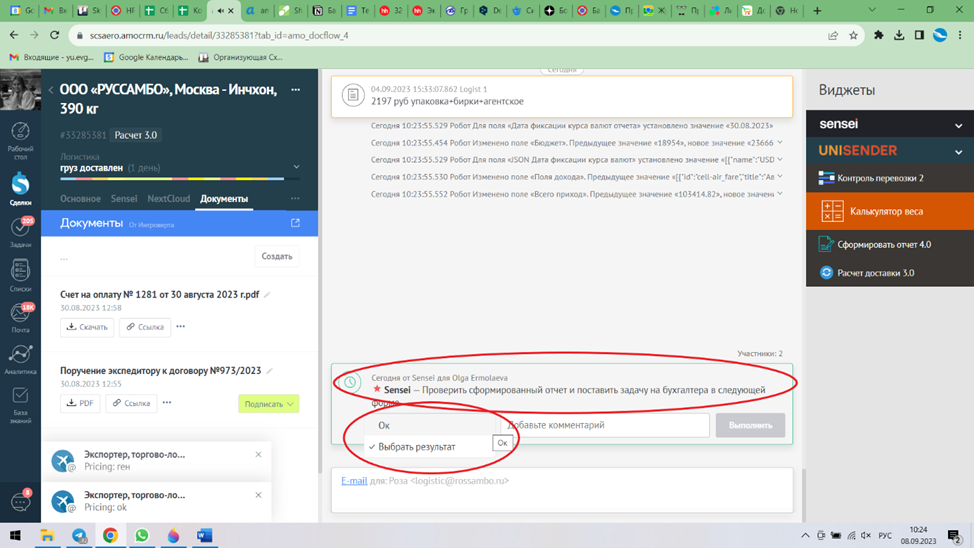This screenshot has width=974, height=548.
Task: Expand the pipeline stage 'груз доставлен' dropdown
Action: [296, 167]
